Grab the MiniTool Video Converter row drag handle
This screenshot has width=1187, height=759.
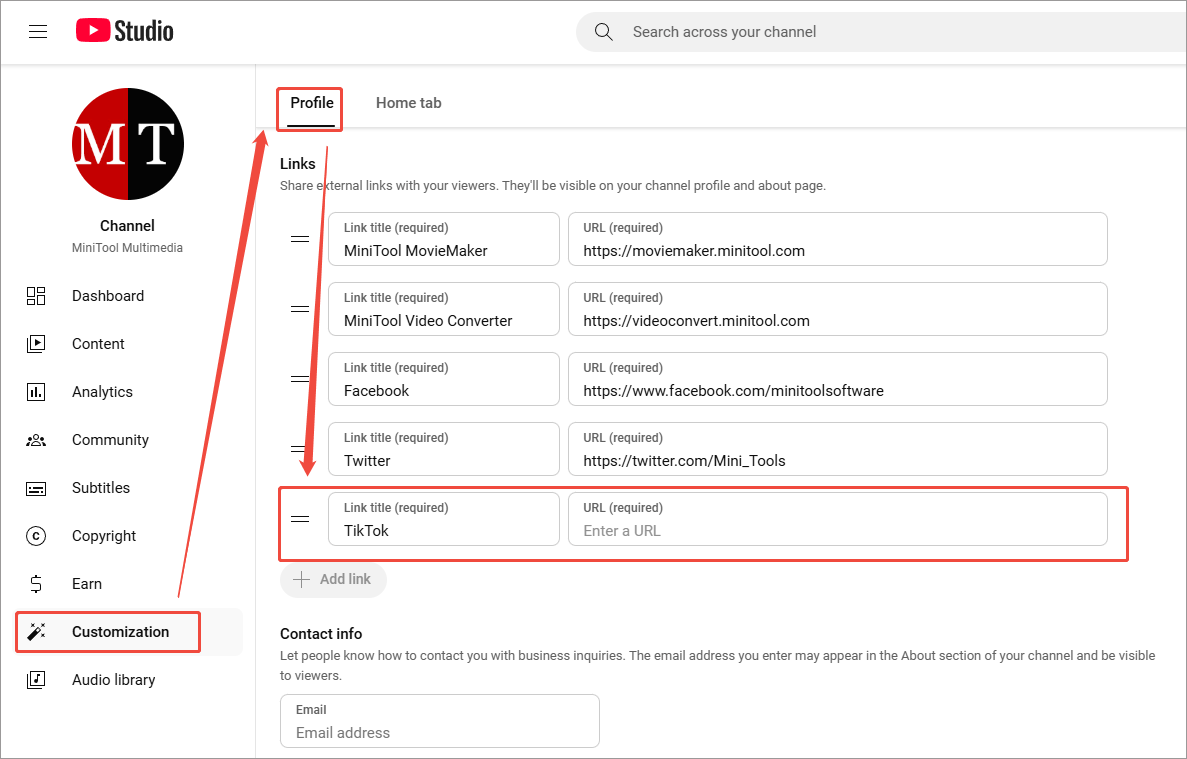click(x=300, y=309)
